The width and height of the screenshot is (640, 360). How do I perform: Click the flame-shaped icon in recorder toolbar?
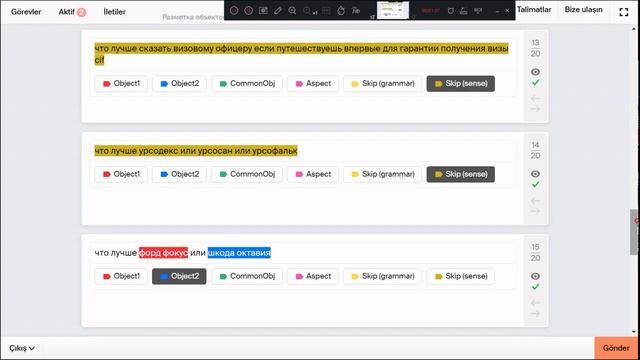pyautogui.click(x=341, y=11)
